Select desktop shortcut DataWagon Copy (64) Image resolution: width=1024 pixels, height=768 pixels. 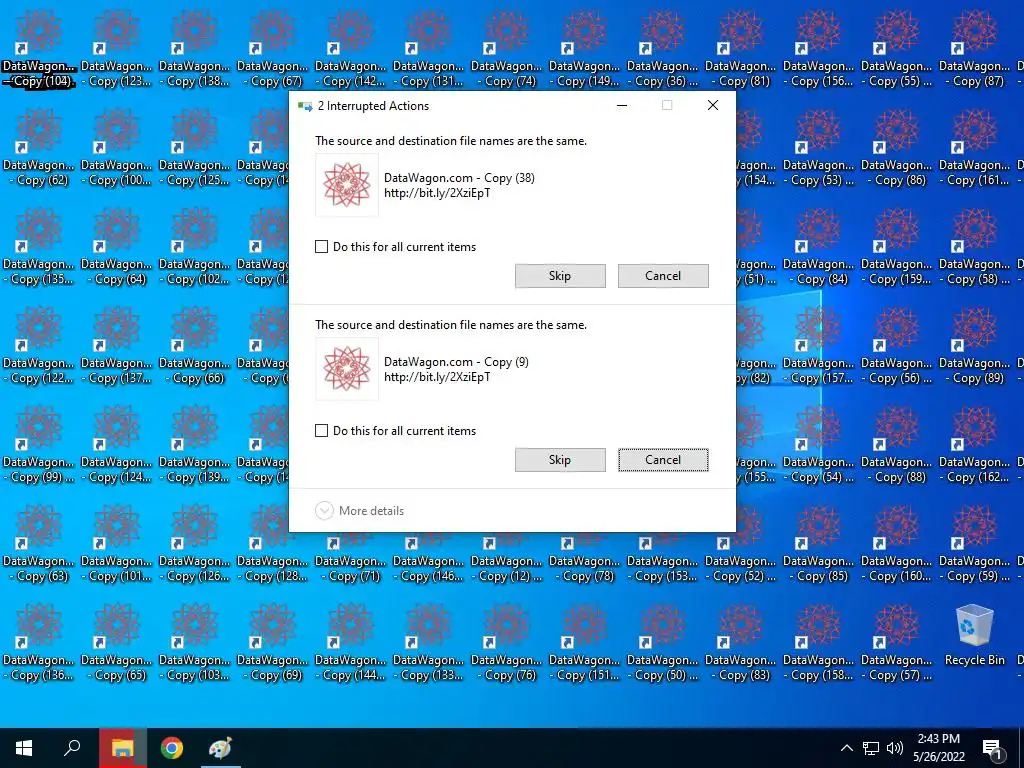(116, 246)
